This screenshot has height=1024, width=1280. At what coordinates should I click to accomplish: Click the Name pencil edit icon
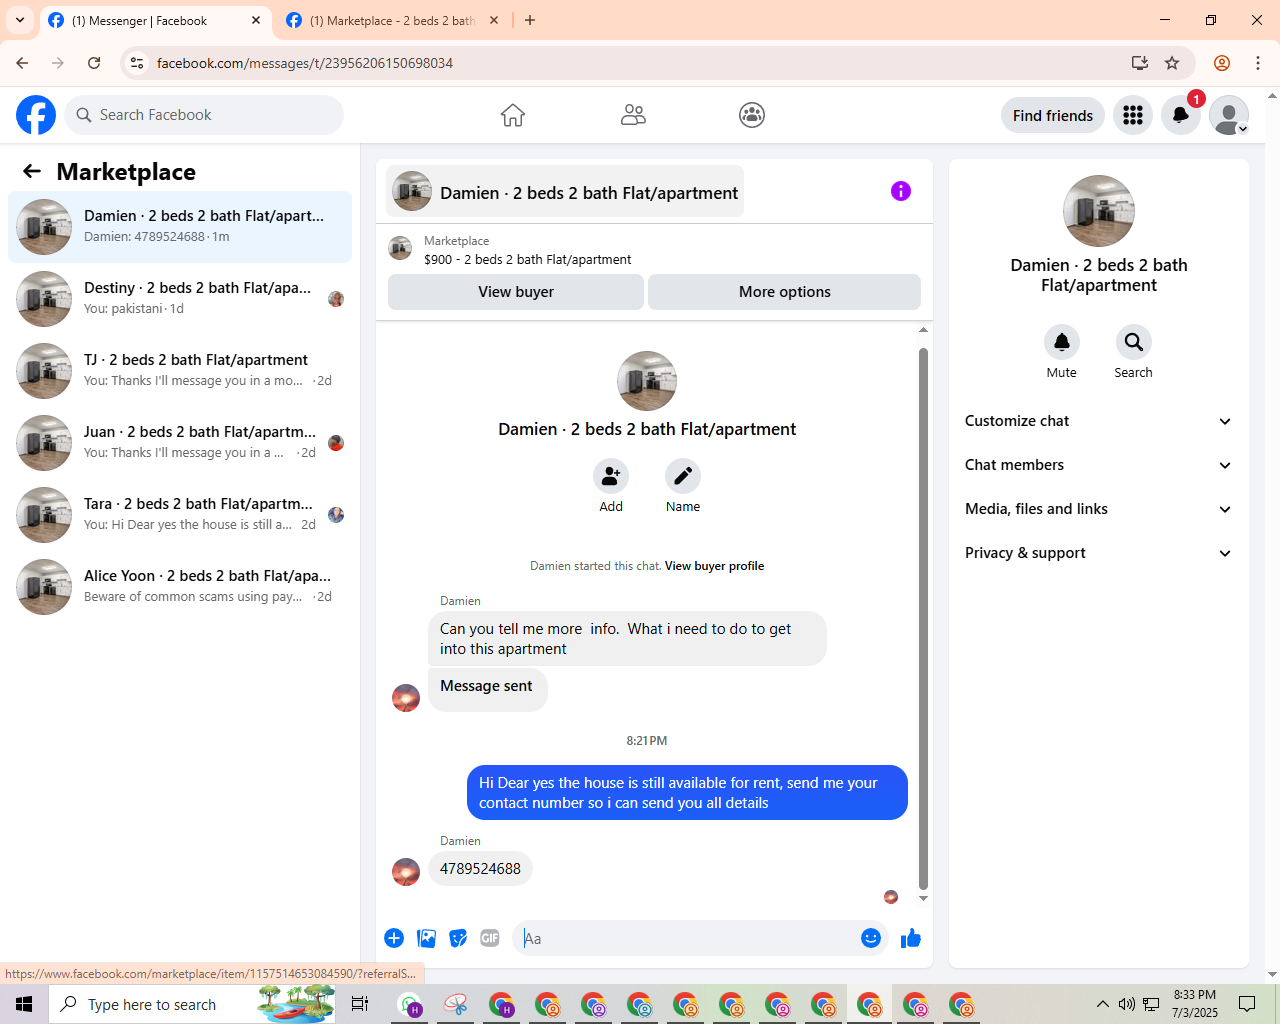(x=683, y=476)
